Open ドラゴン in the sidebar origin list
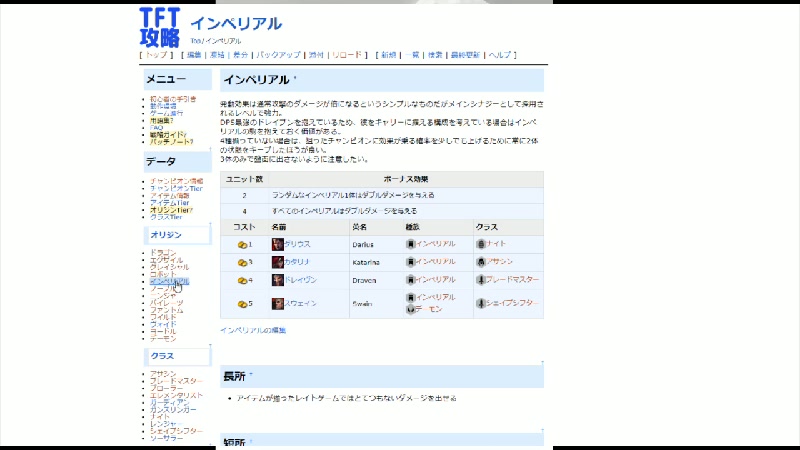This screenshot has width=800, height=450. point(163,253)
